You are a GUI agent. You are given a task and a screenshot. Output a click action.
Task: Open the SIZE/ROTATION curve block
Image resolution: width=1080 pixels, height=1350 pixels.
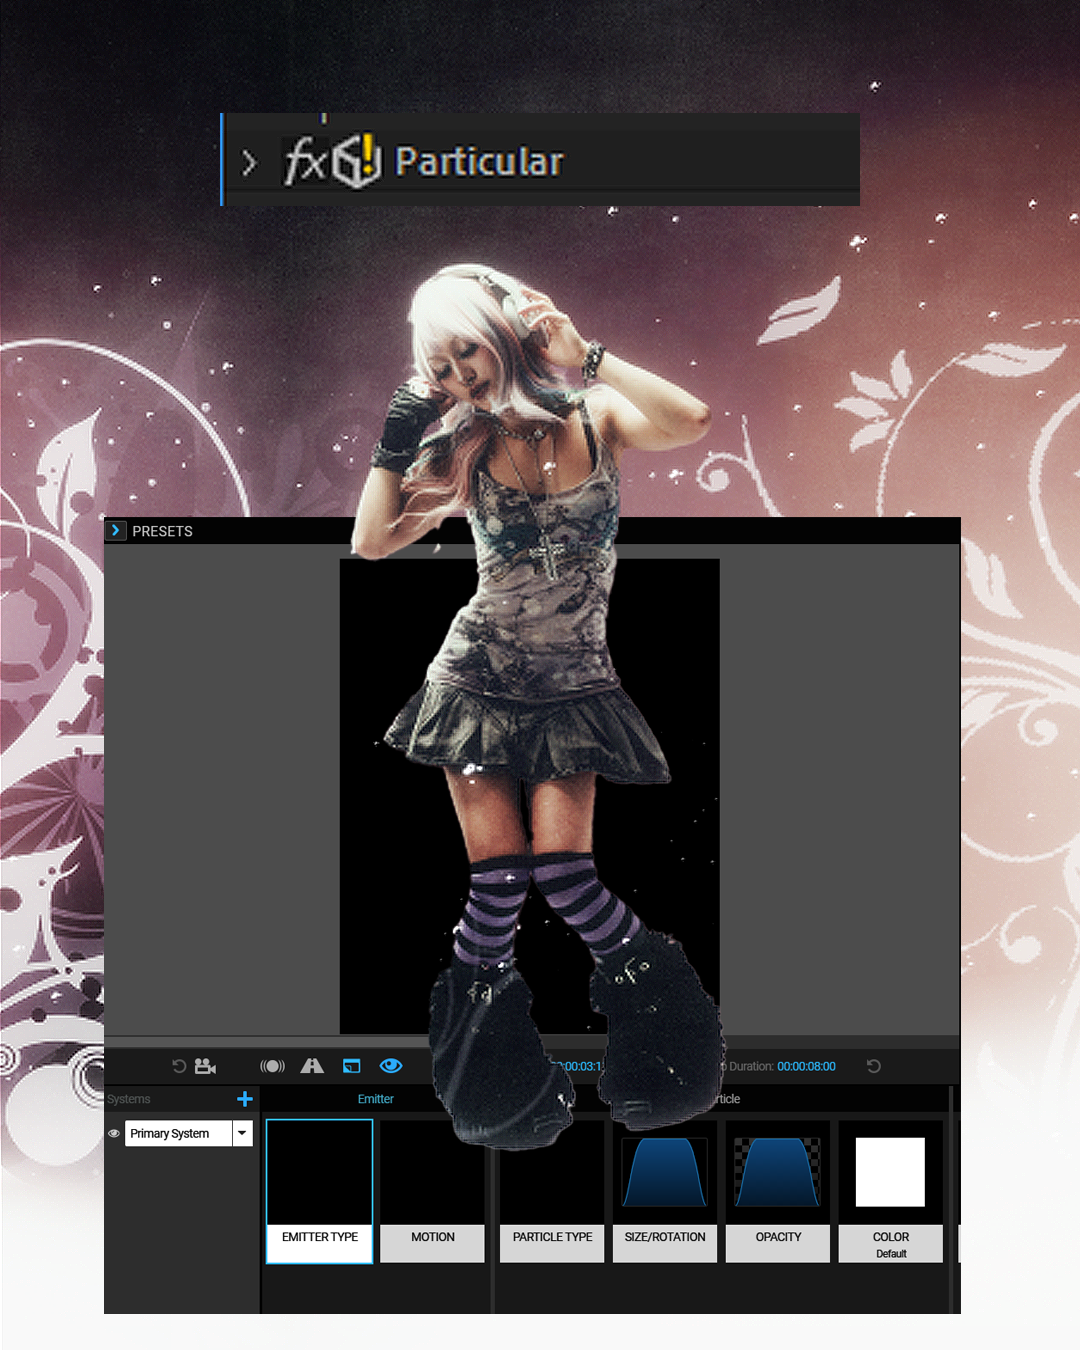[x=665, y=1191]
